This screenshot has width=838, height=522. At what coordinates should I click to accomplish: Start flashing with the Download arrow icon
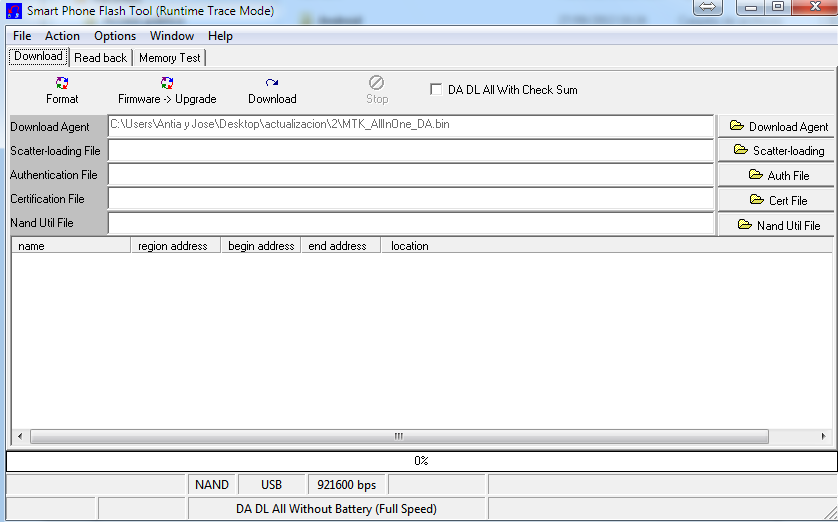(272, 83)
